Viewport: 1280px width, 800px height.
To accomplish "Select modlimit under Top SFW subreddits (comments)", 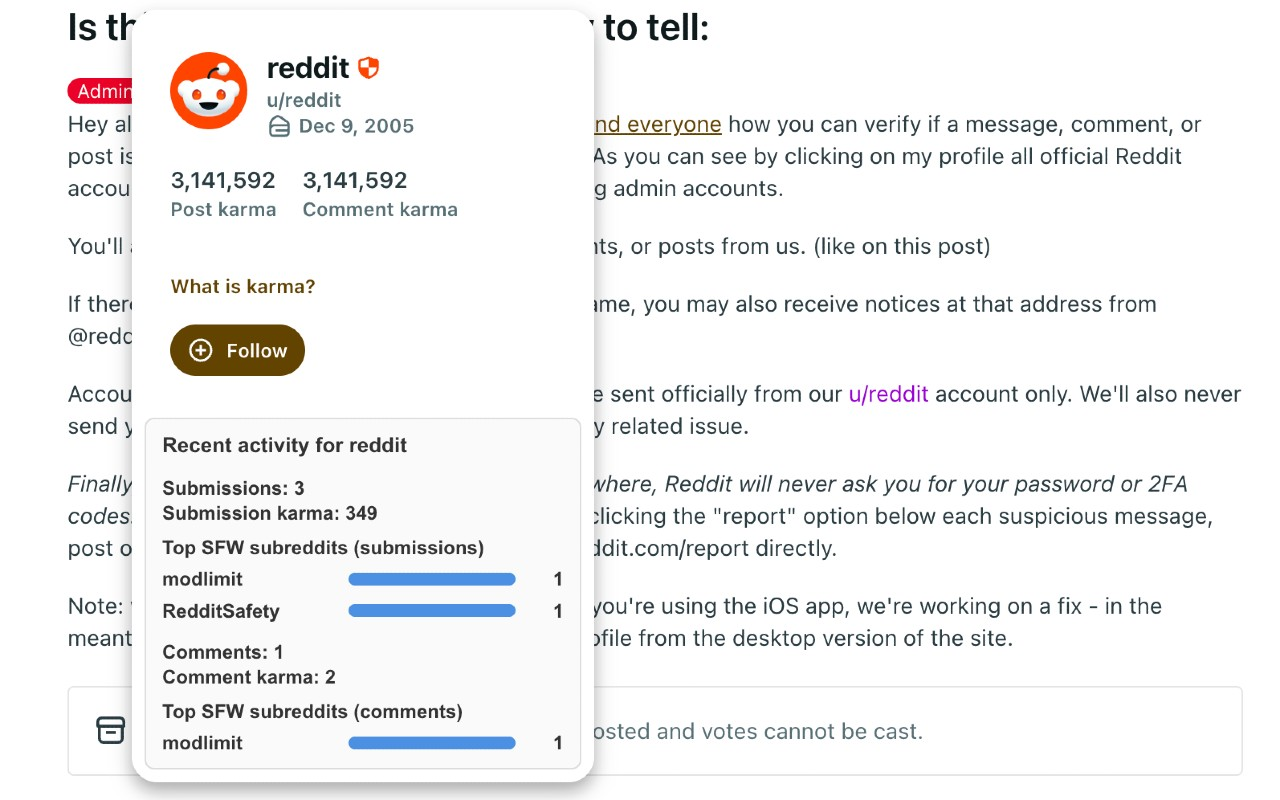I will point(203,743).
